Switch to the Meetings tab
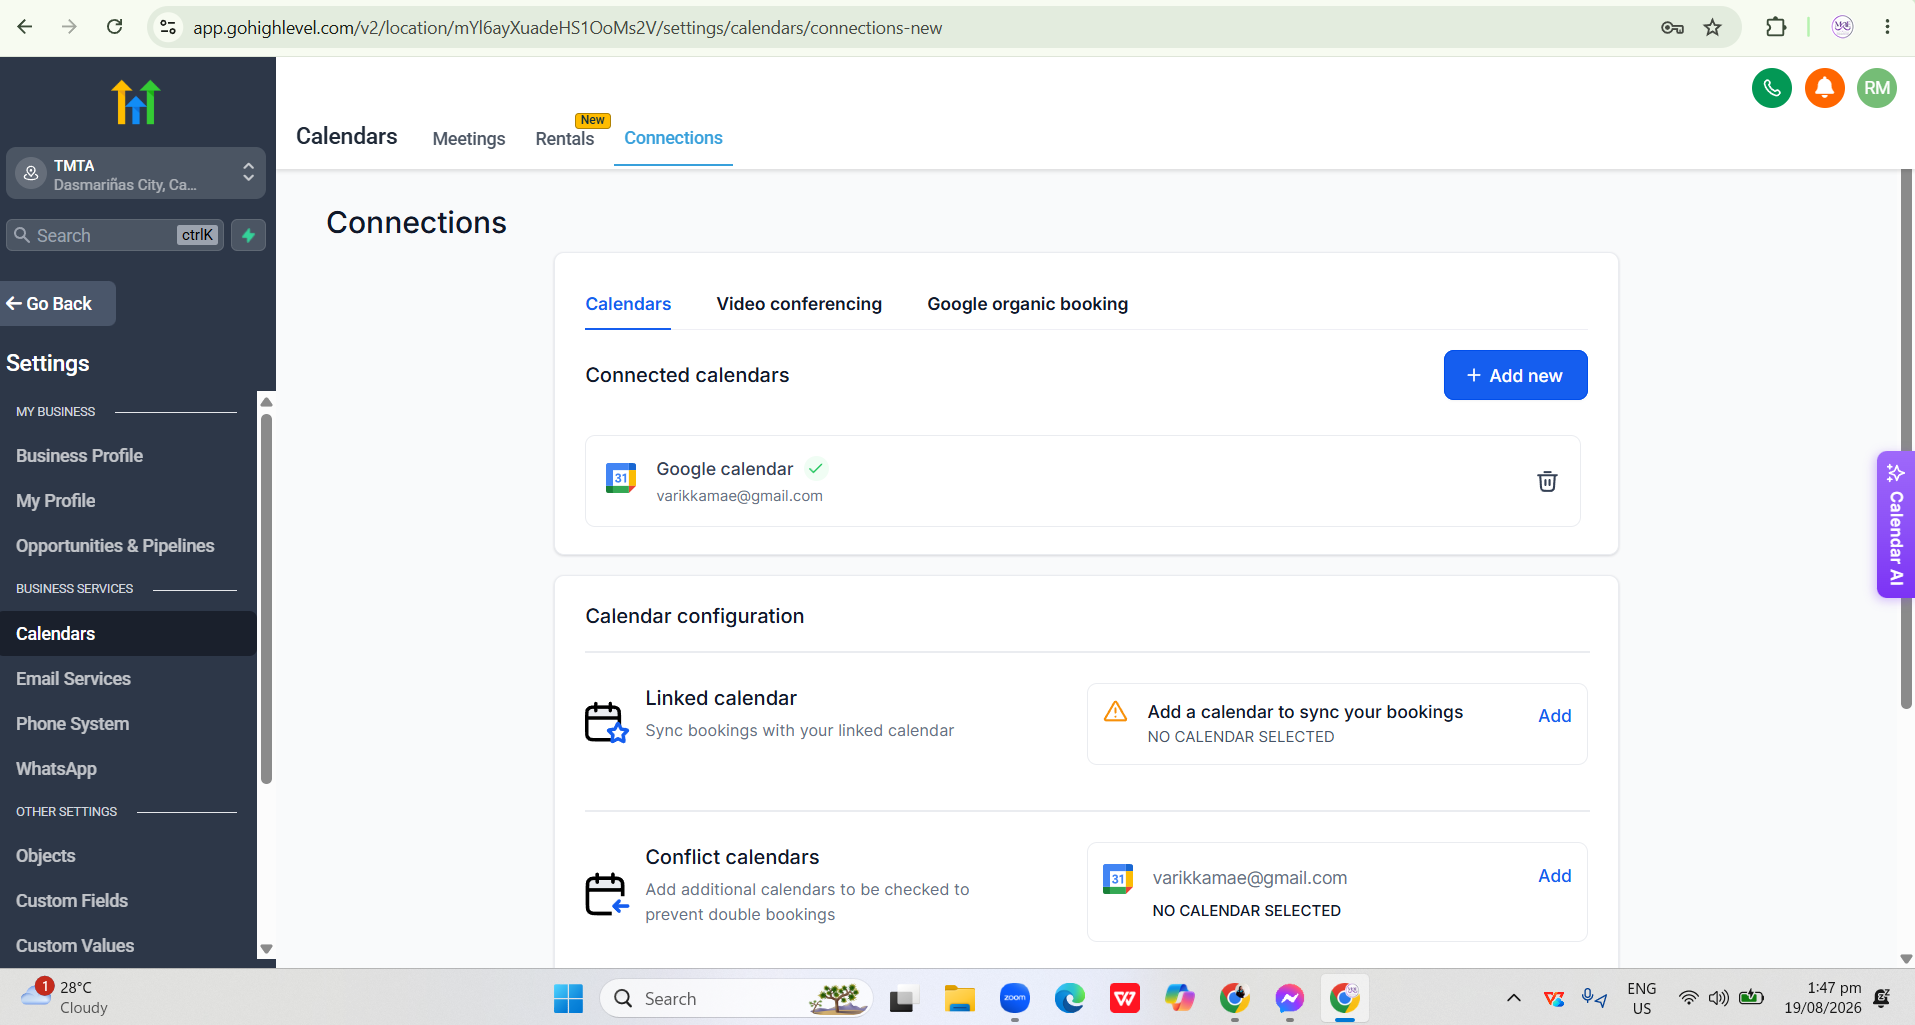The height and width of the screenshot is (1025, 1915). point(469,139)
